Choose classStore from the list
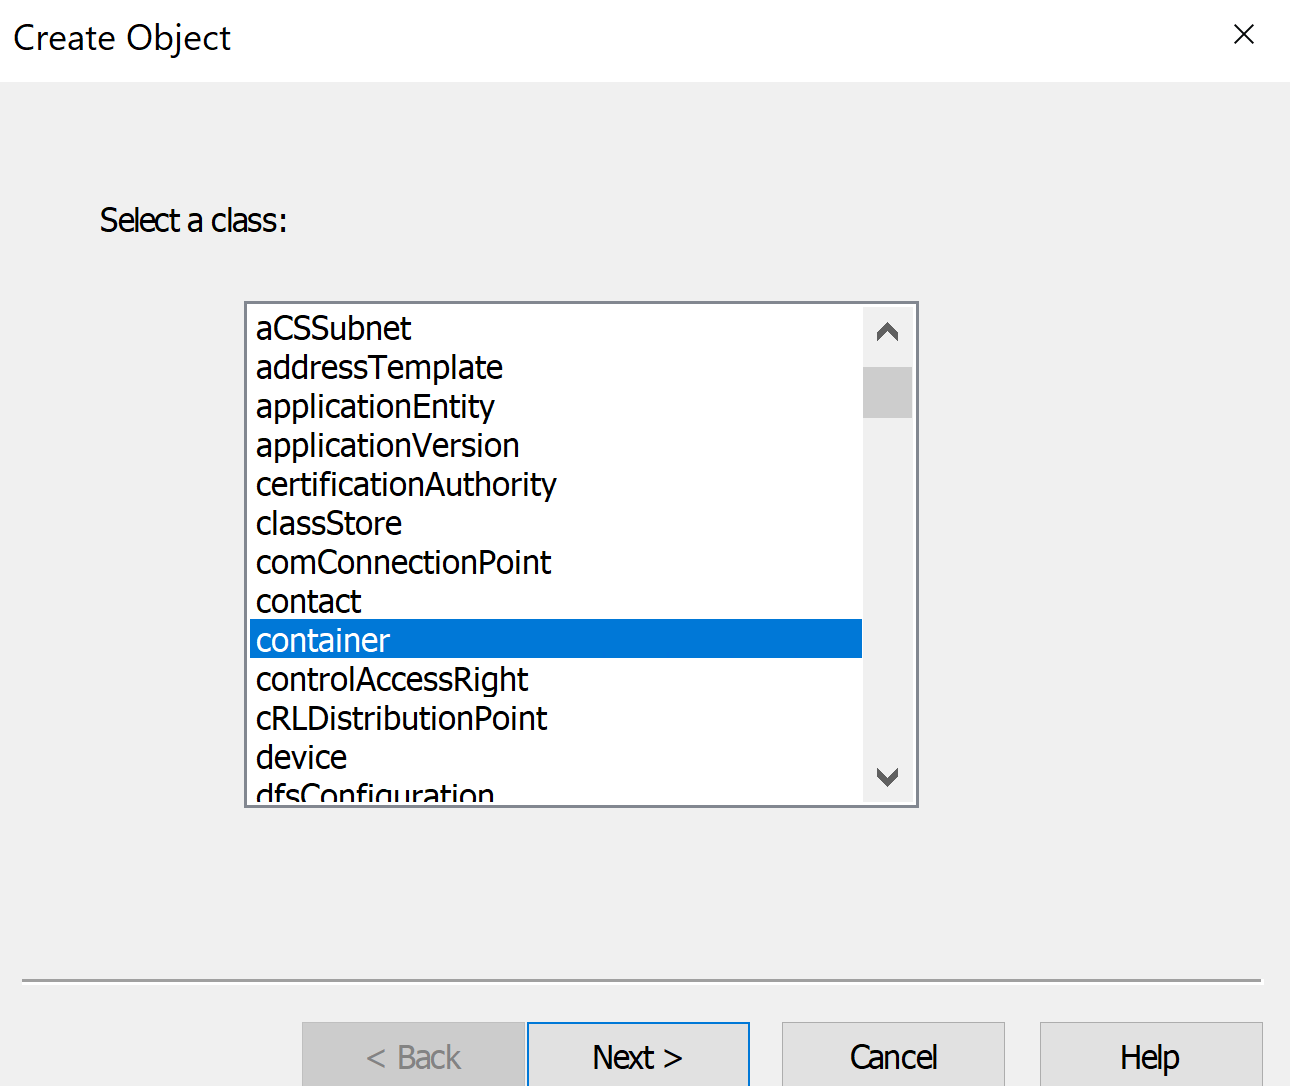The height and width of the screenshot is (1086, 1290). pos(329,524)
